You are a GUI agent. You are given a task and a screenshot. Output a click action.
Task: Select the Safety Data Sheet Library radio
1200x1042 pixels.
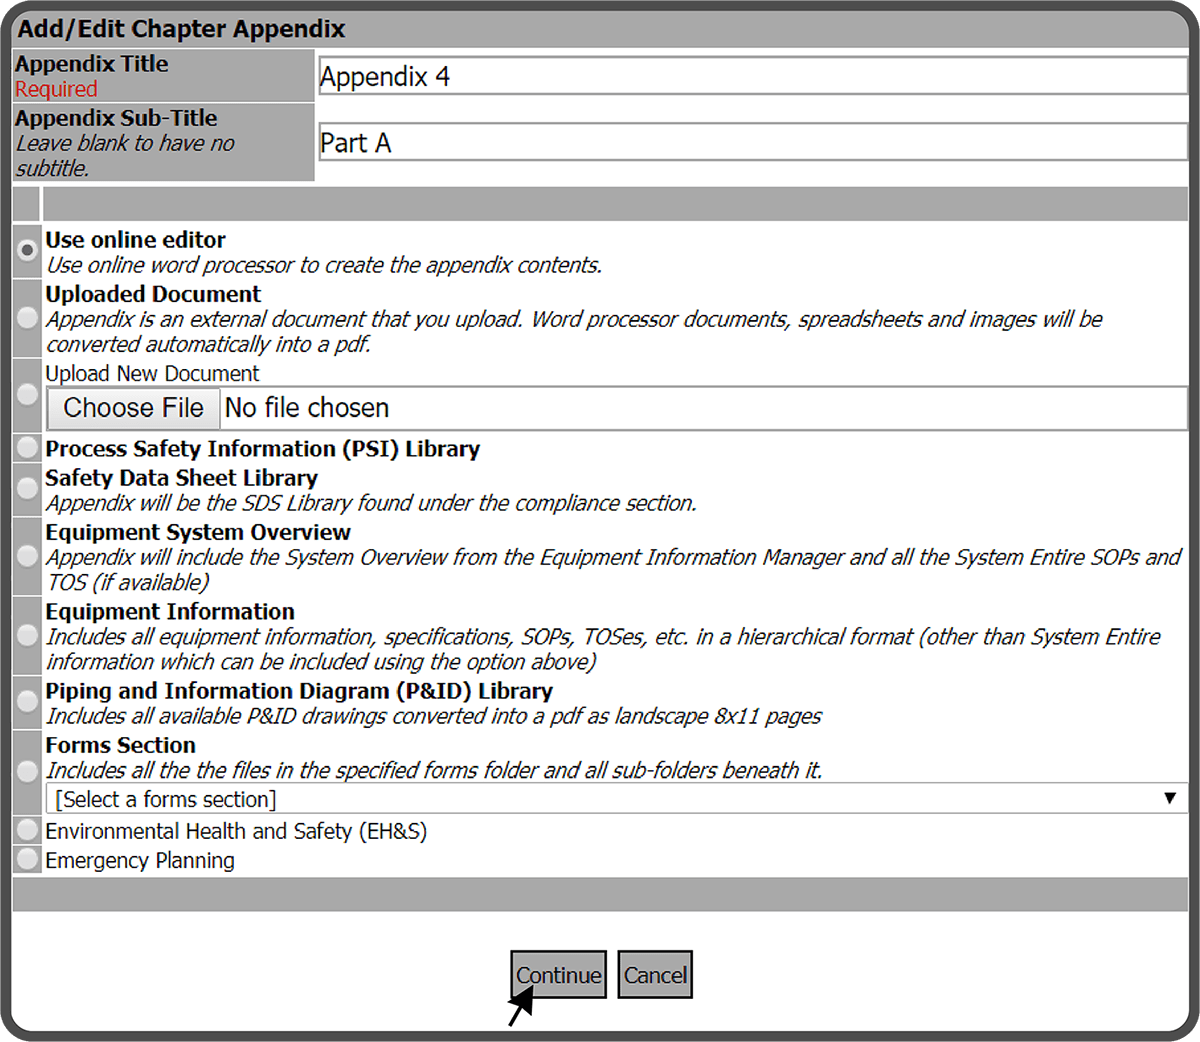pyautogui.click(x=27, y=487)
